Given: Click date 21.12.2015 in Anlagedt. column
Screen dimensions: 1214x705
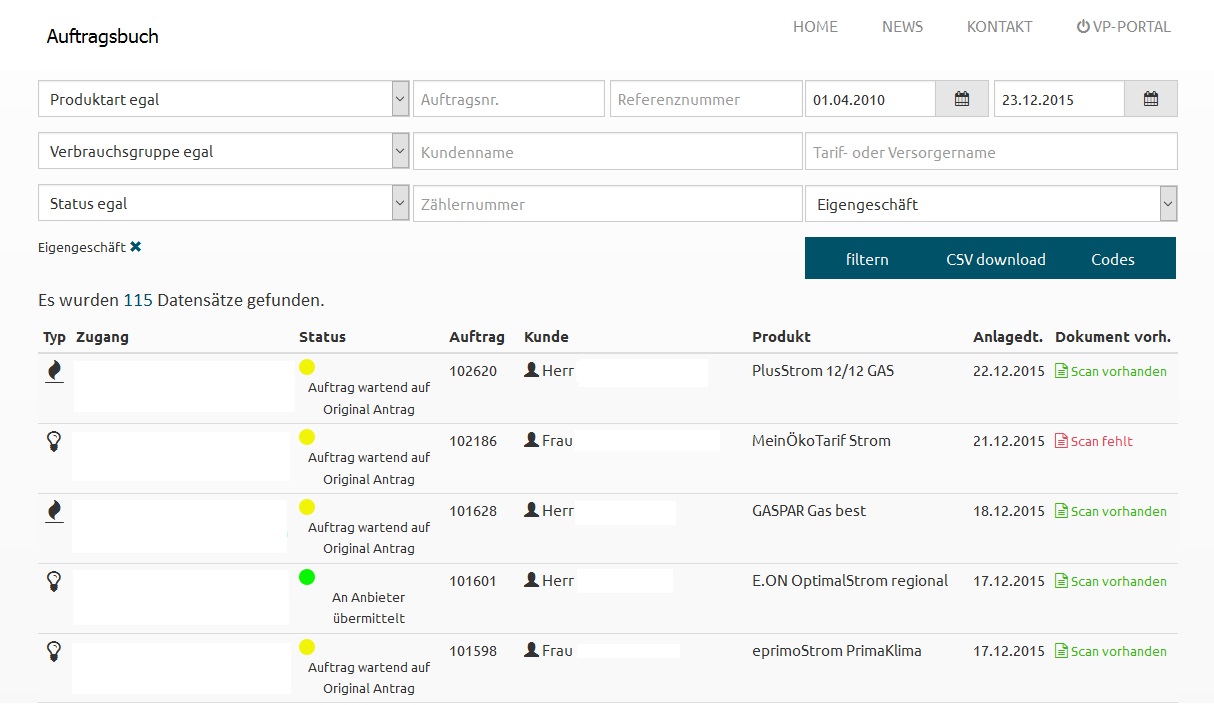Looking at the screenshot, I should 1008,441.
